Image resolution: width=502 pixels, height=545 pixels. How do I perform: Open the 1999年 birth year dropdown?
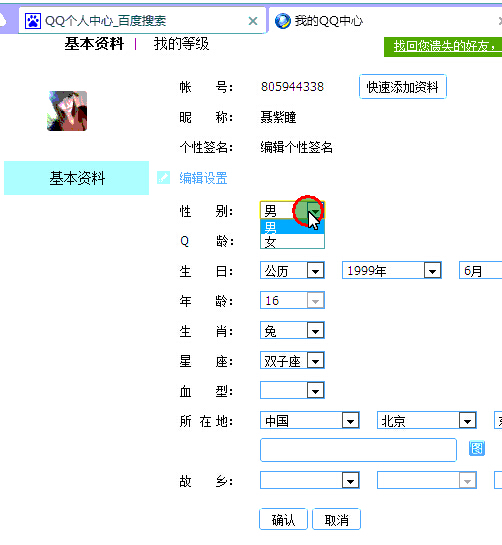[x=392, y=270]
